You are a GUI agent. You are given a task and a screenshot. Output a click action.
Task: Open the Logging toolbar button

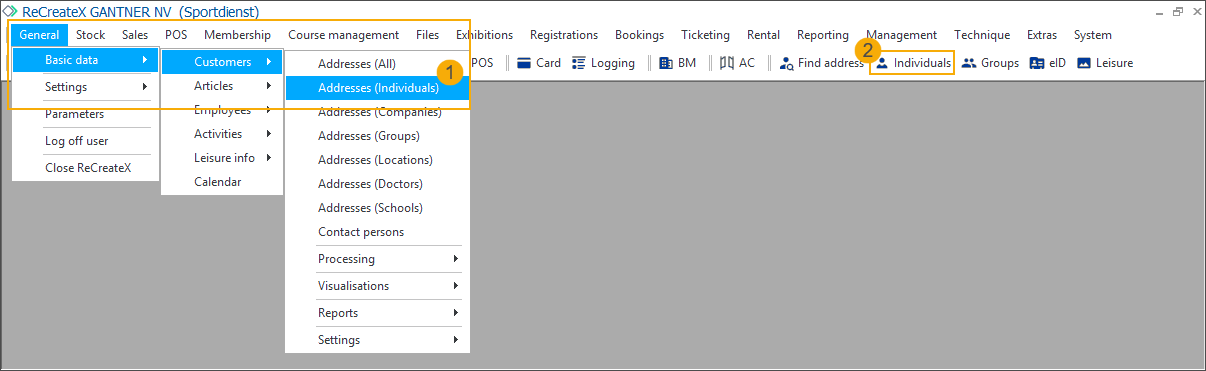tap(603, 63)
